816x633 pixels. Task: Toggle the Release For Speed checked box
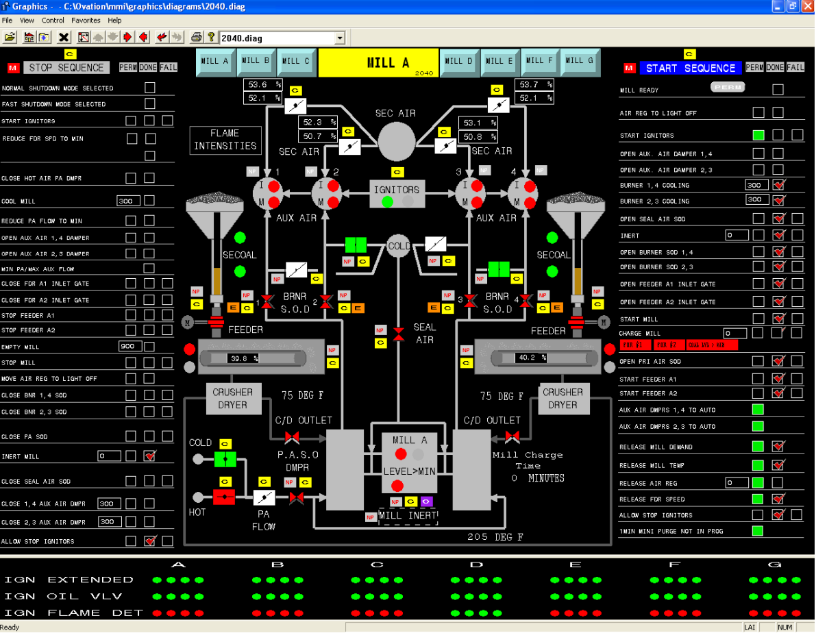coord(778,498)
